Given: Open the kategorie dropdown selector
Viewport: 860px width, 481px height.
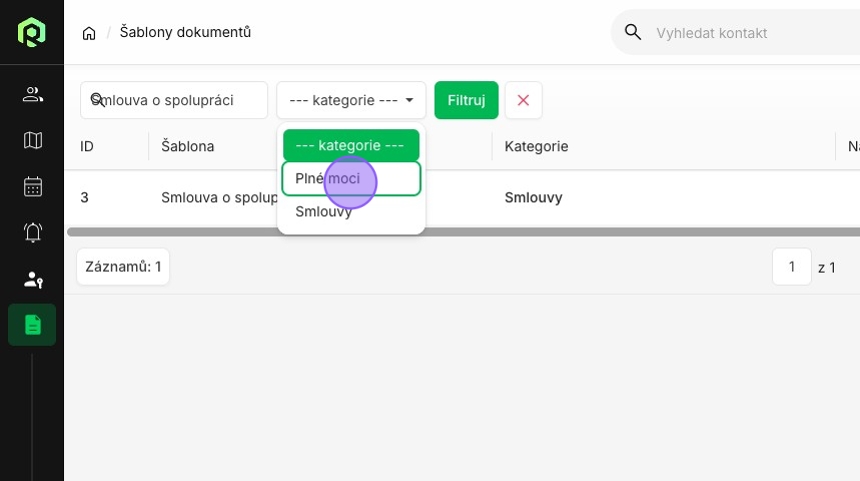Looking at the screenshot, I should [351, 100].
